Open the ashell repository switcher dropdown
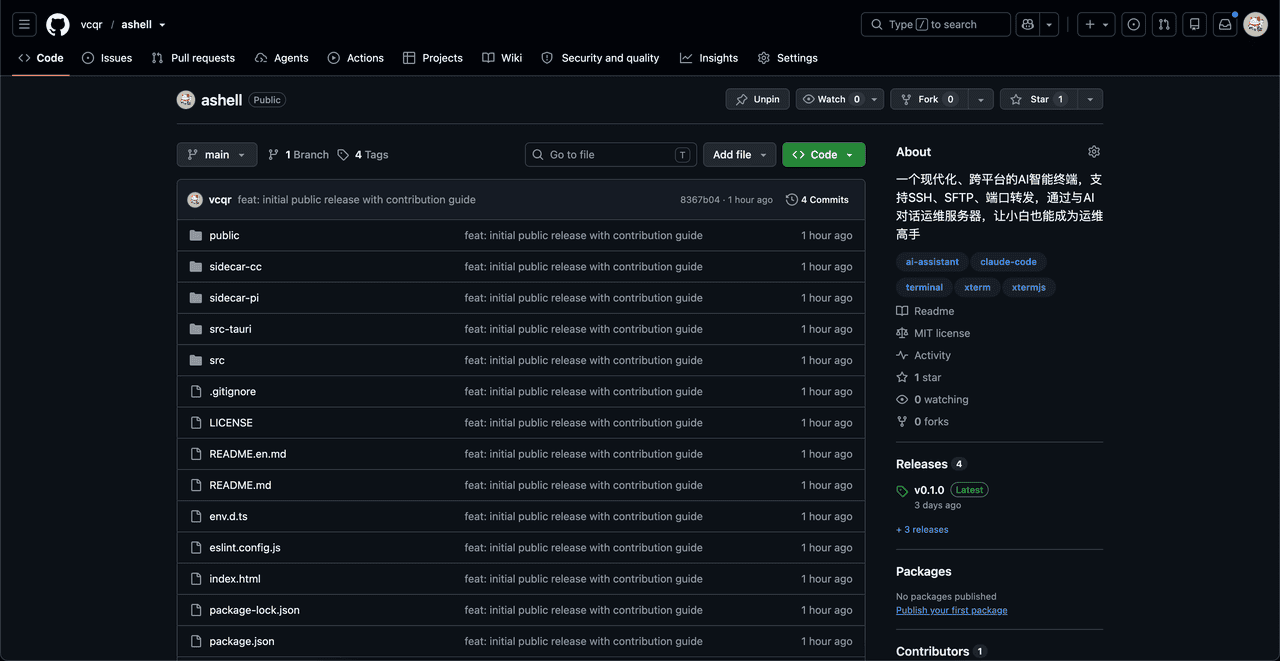The width and height of the screenshot is (1280, 661). [x=144, y=25]
